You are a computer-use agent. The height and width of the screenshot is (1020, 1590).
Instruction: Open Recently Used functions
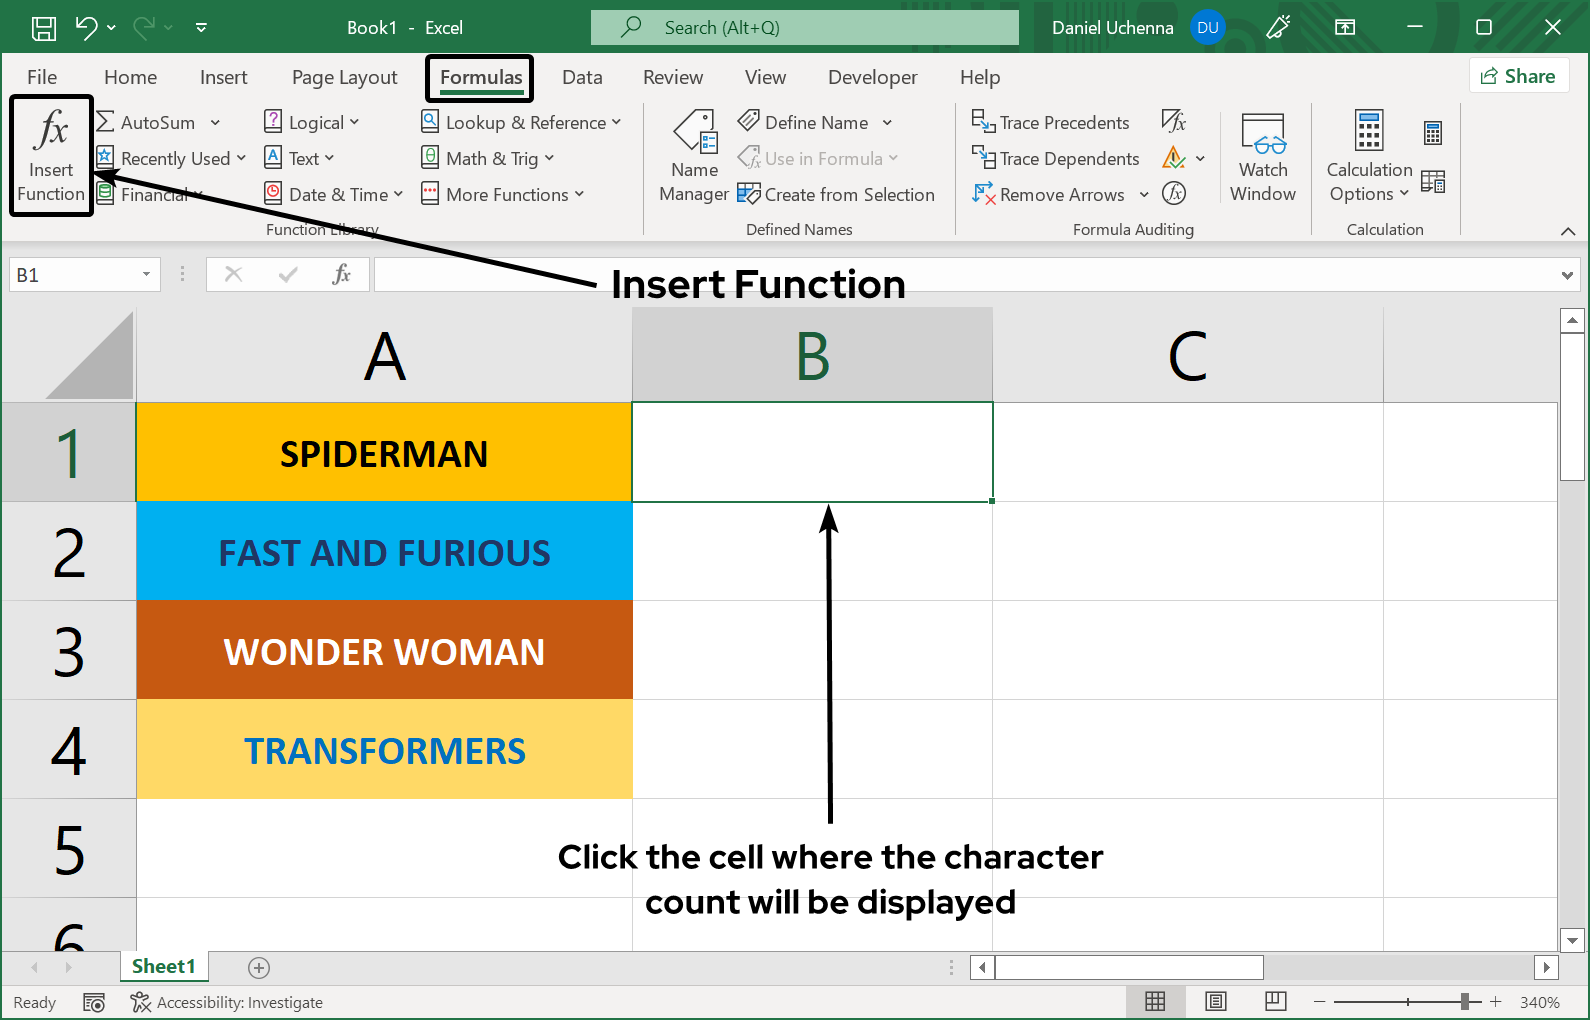click(x=171, y=159)
